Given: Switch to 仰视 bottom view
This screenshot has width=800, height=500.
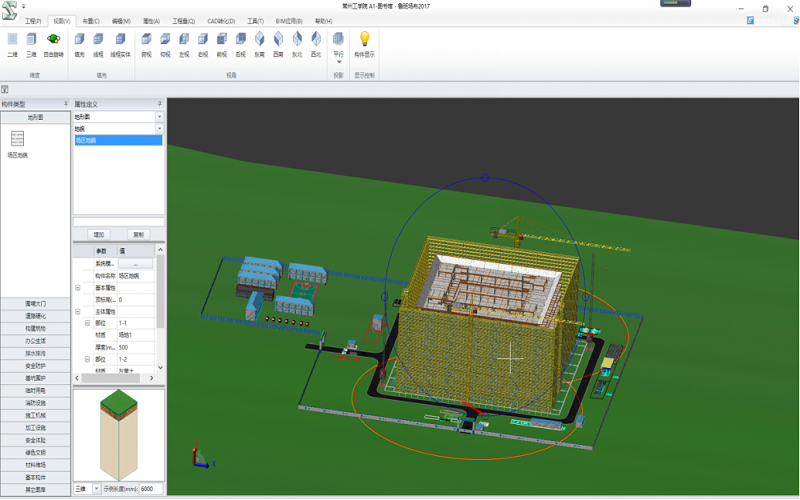Looking at the screenshot, I should 165,45.
